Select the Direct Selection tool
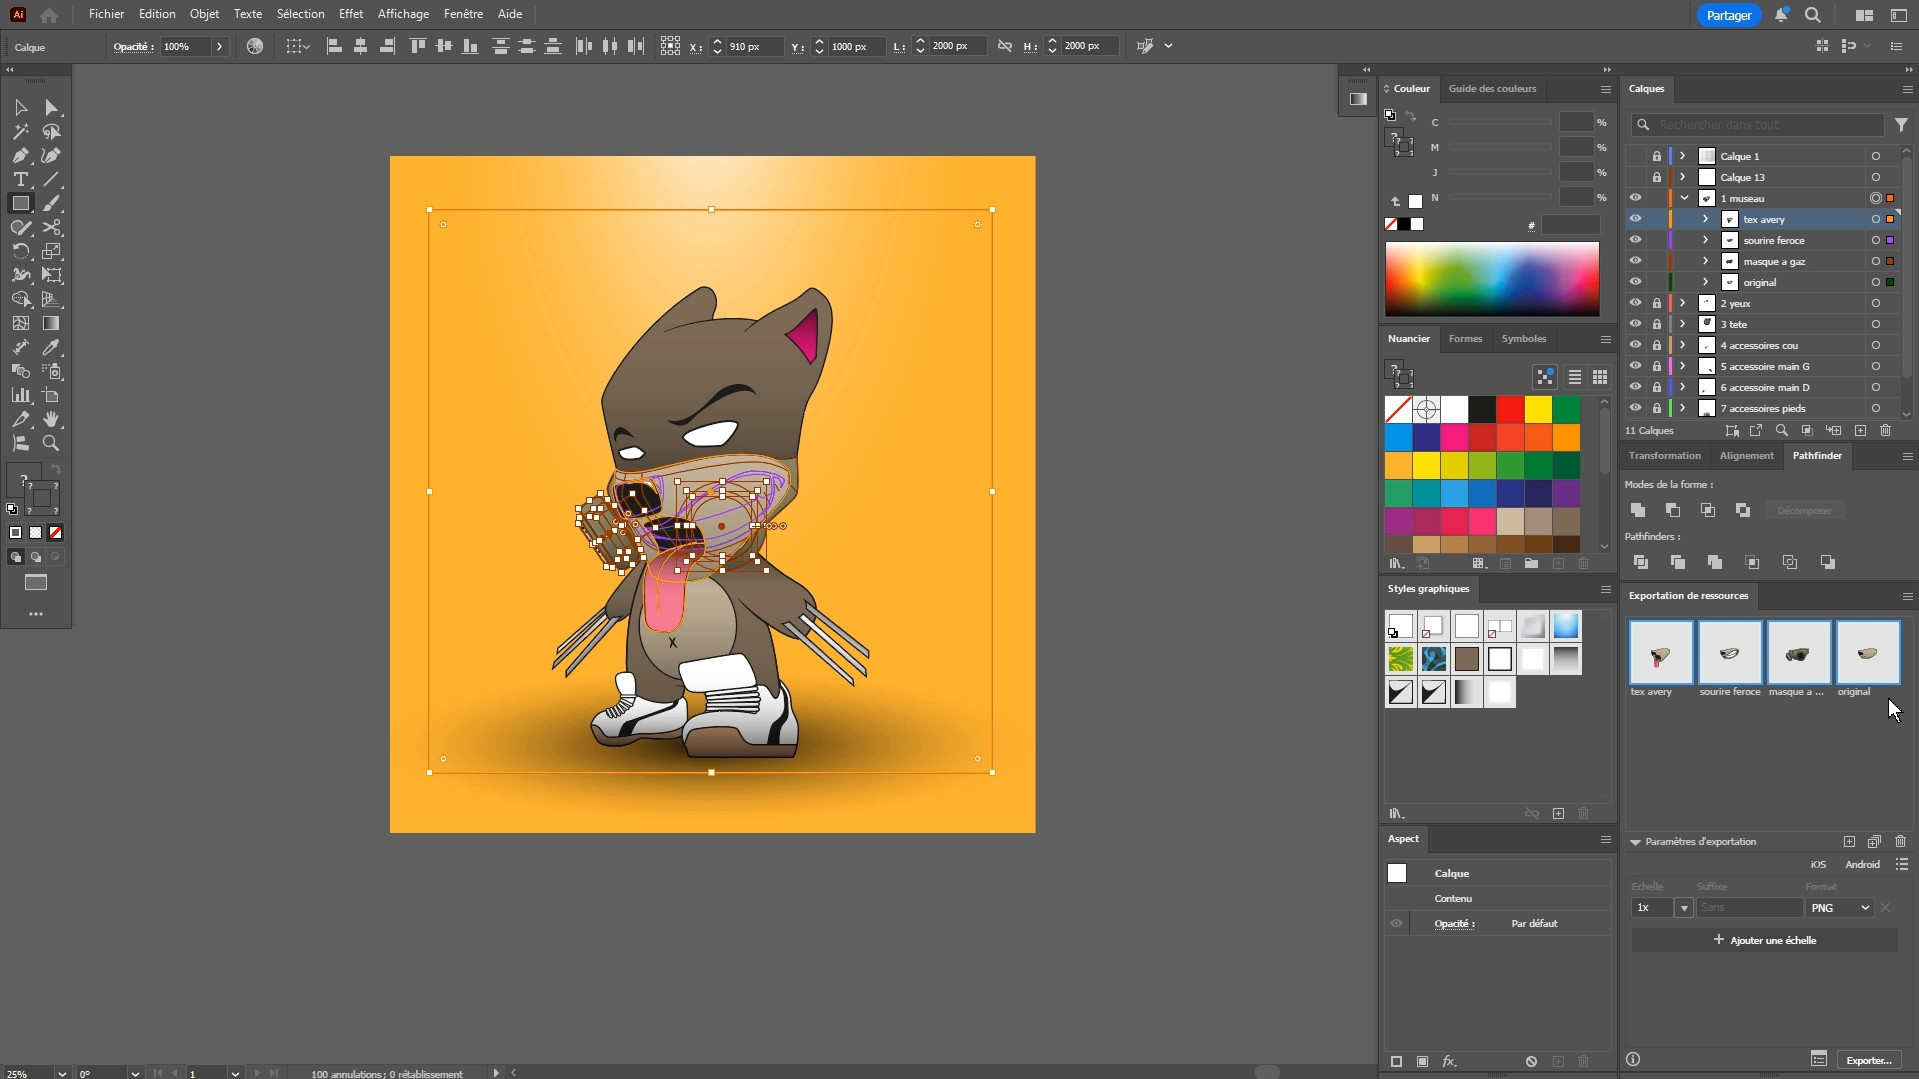Image resolution: width=1919 pixels, height=1079 pixels. (x=52, y=107)
